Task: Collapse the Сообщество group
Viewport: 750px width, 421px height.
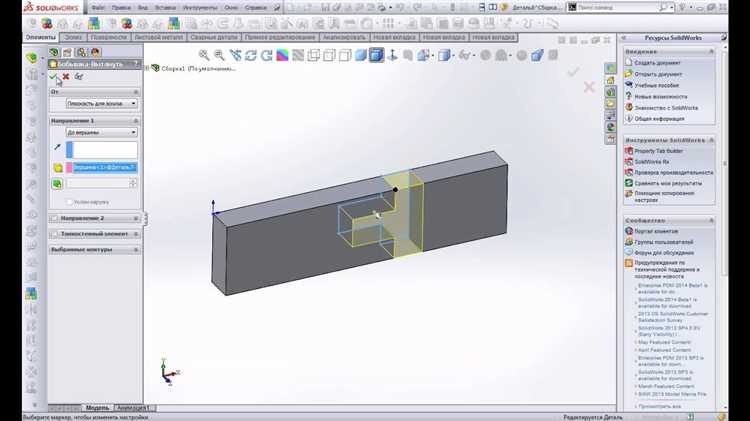Action: pyautogui.click(x=711, y=221)
